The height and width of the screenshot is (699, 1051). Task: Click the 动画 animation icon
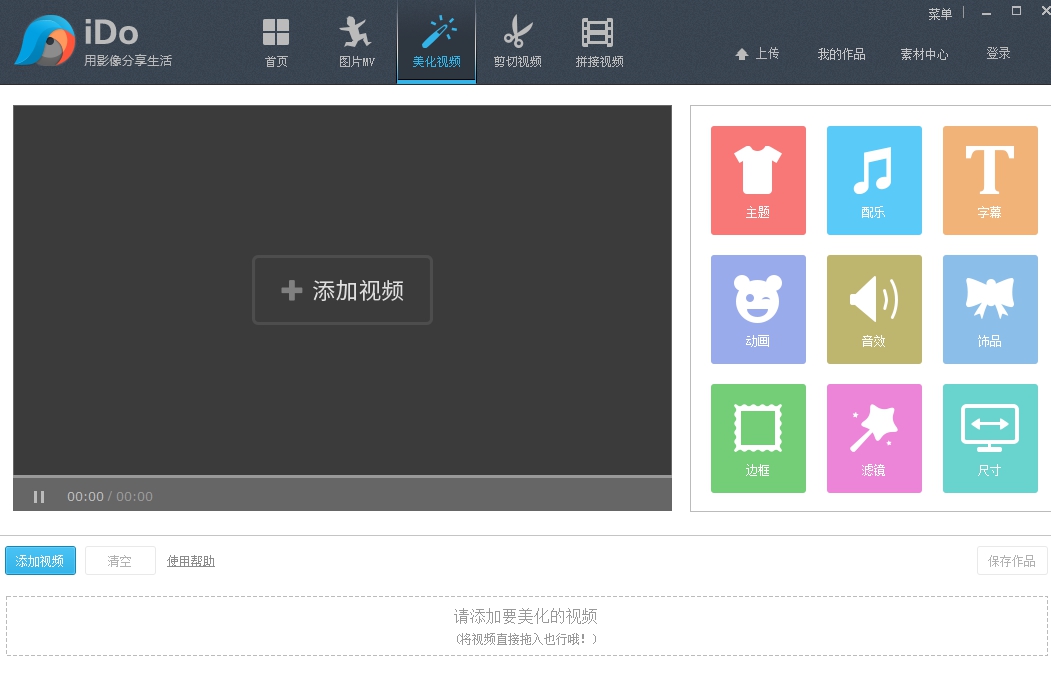pyautogui.click(x=758, y=309)
